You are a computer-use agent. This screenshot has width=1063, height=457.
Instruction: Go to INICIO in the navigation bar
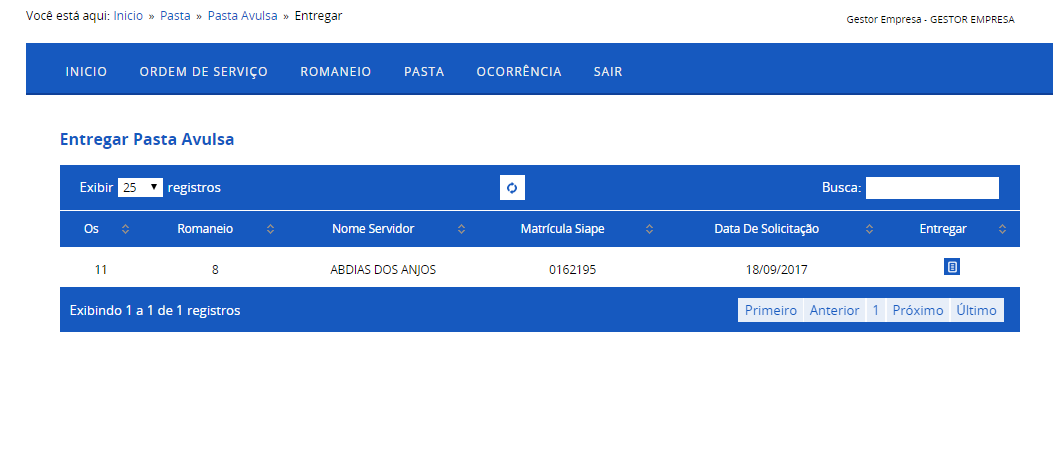pyautogui.click(x=86, y=71)
